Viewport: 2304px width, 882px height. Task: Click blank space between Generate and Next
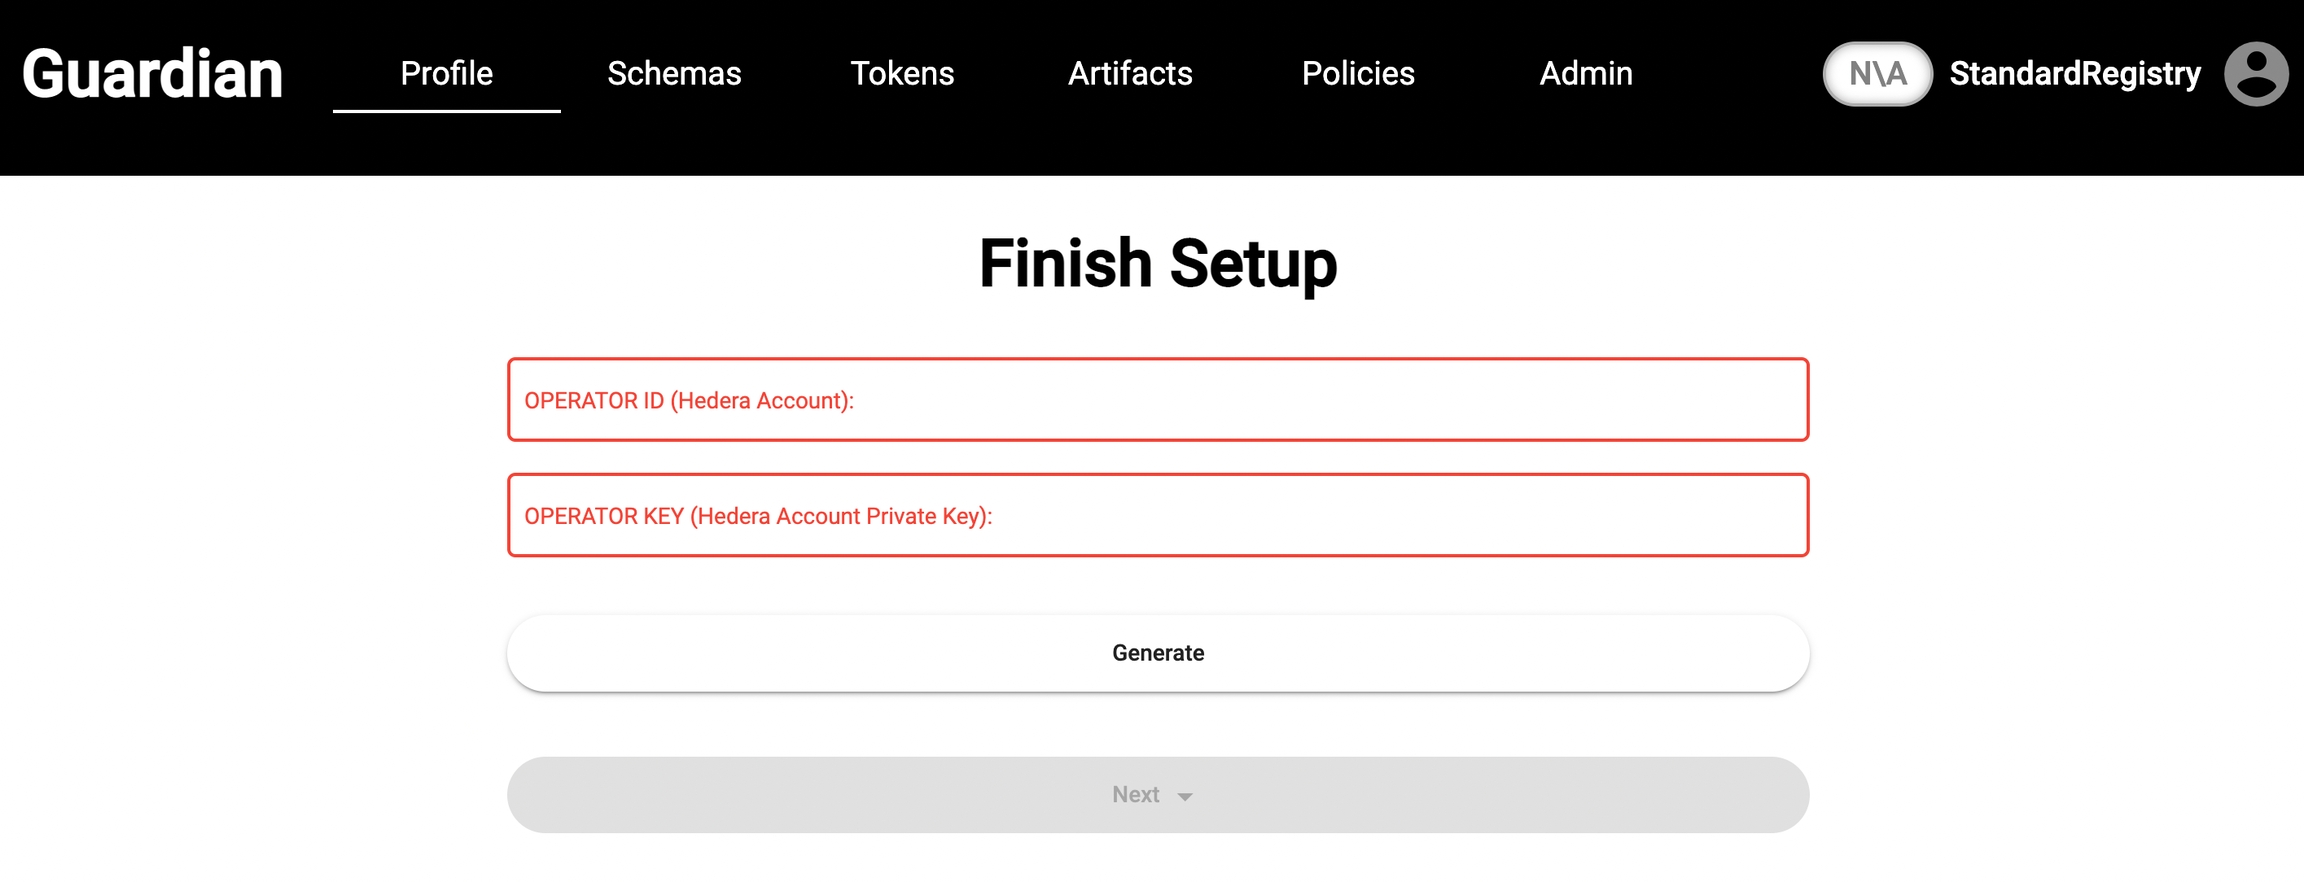(1158, 724)
